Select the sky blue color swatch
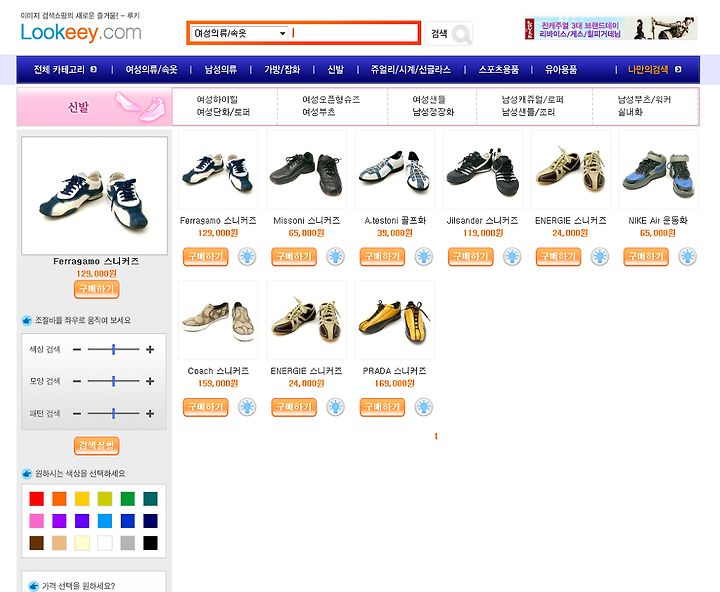The width and height of the screenshot is (720, 592). pyautogui.click(x=105, y=521)
